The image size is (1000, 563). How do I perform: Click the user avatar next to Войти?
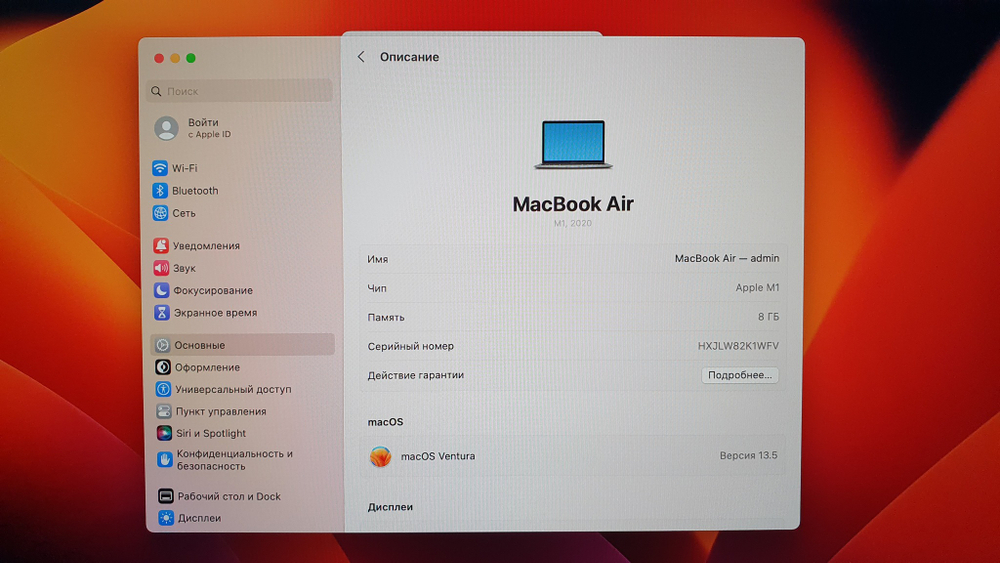[x=166, y=128]
